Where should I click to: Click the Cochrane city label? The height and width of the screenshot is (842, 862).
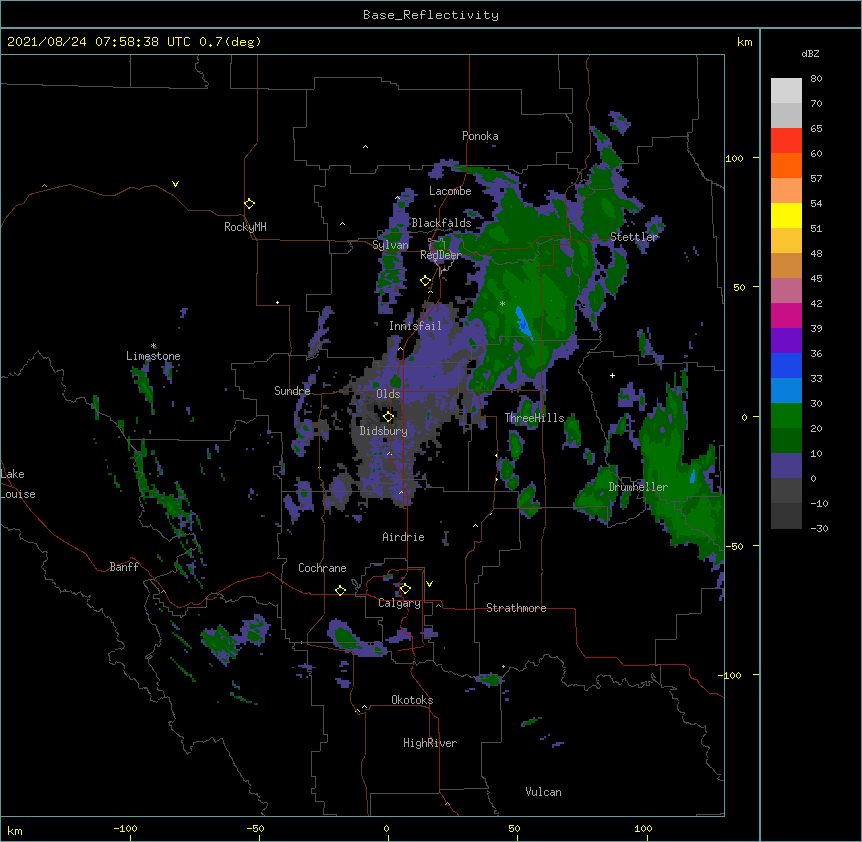pos(322,568)
